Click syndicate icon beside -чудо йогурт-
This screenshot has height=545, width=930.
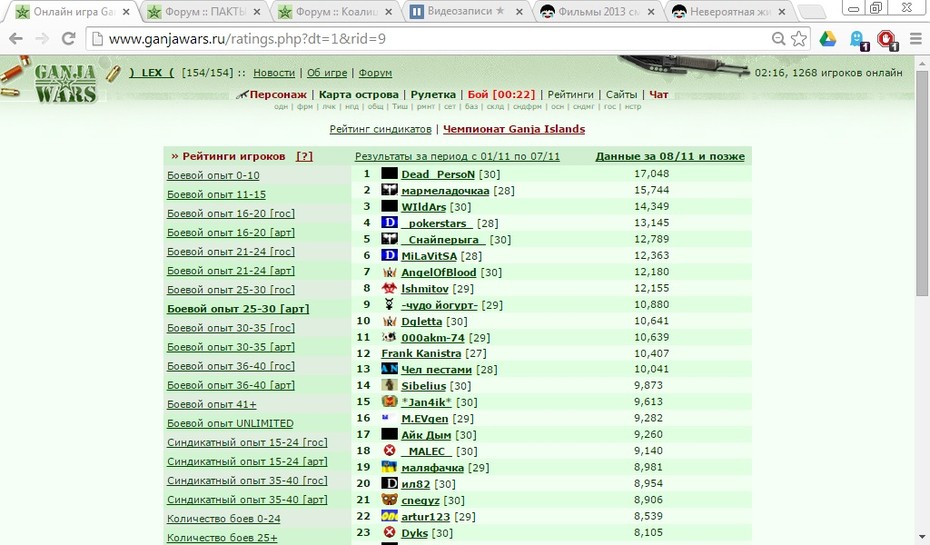tap(389, 304)
